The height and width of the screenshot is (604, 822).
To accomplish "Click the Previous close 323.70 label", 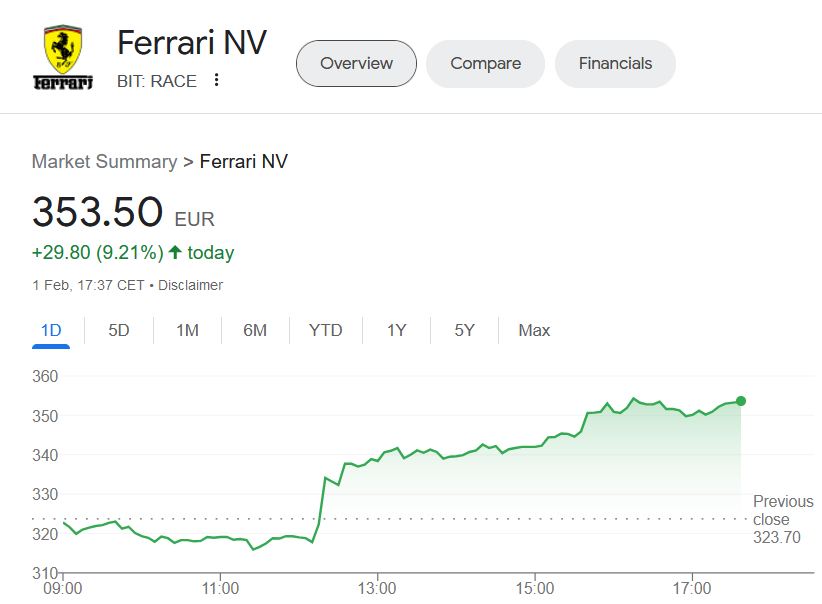I will pos(782,519).
